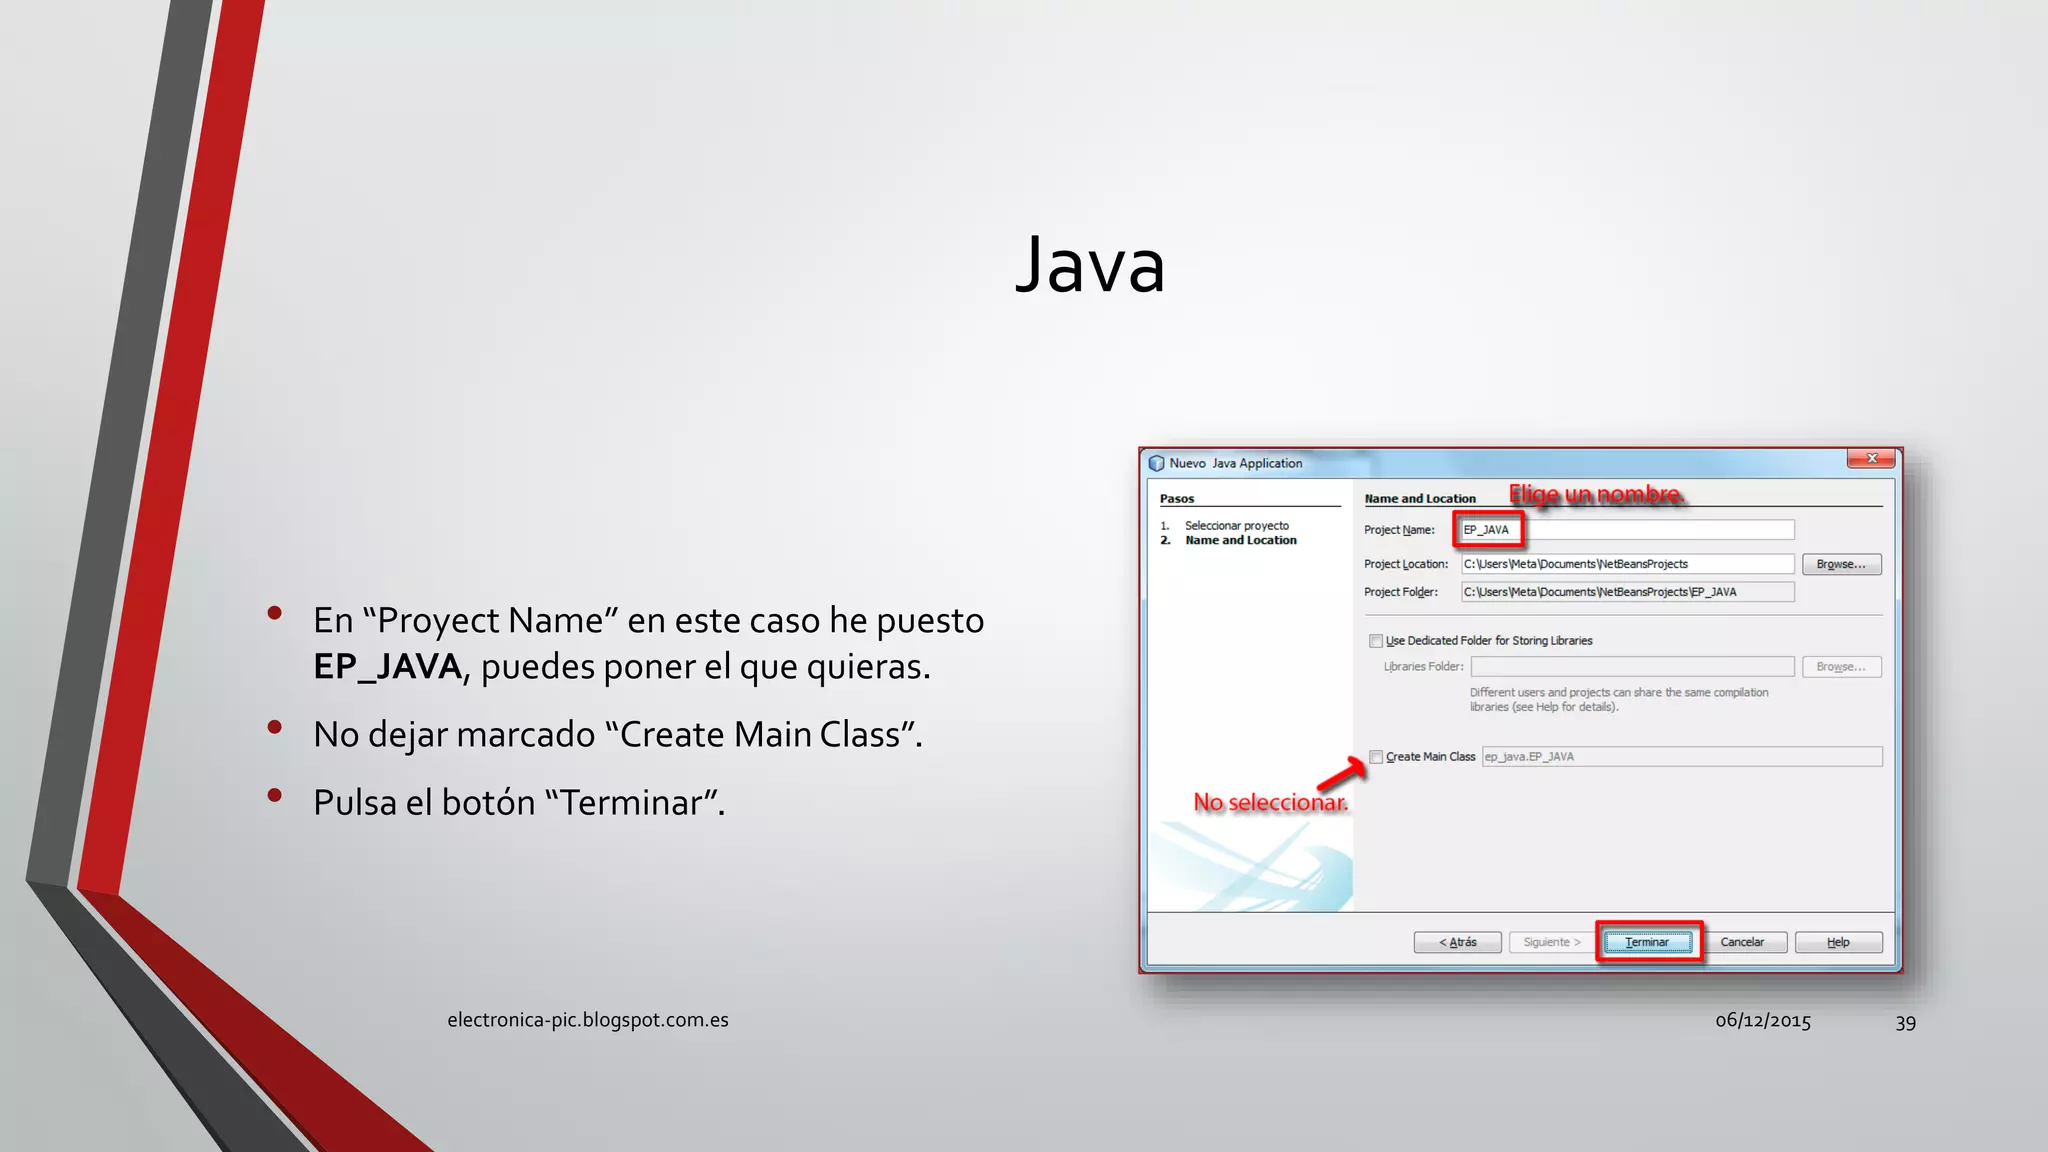Click the Project Folder path field
Screen dimensions: 2048x1152
pos(1626,592)
